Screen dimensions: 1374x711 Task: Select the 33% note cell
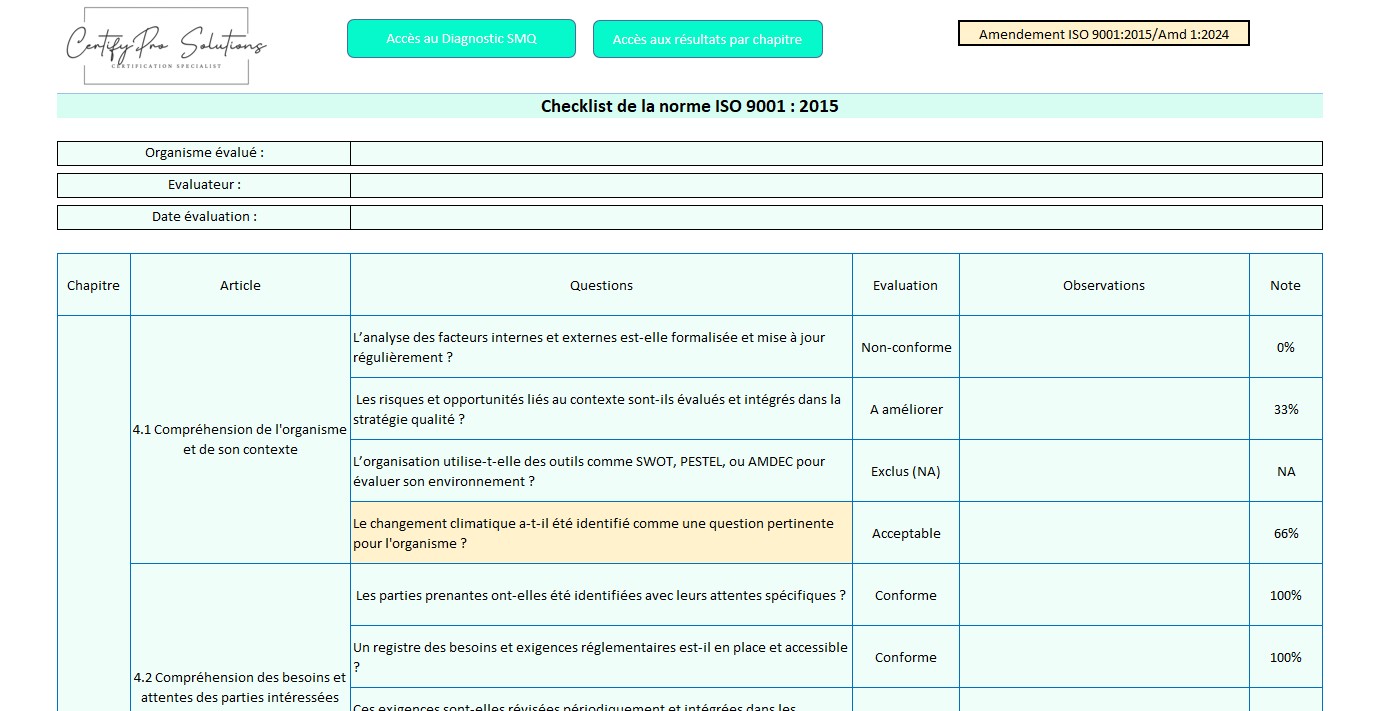pos(1286,409)
